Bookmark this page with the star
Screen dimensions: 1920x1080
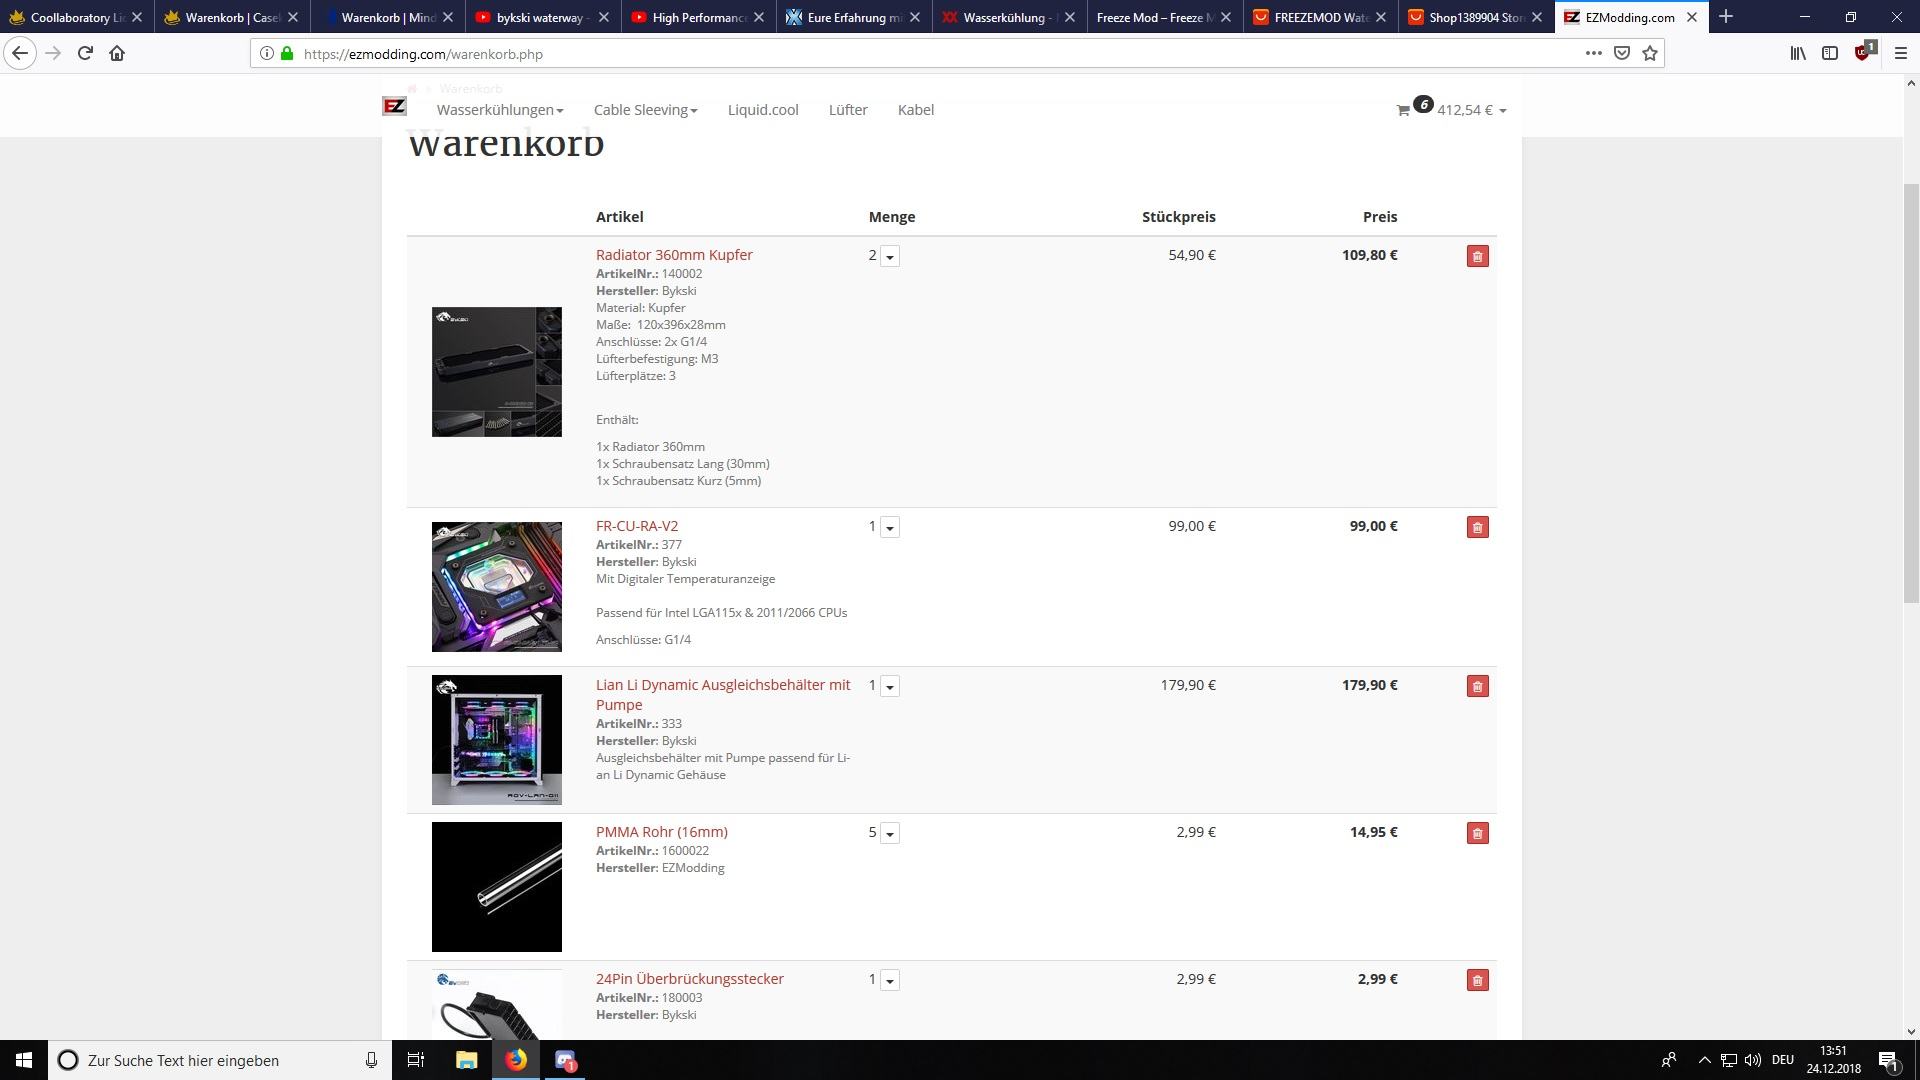(1650, 53)
